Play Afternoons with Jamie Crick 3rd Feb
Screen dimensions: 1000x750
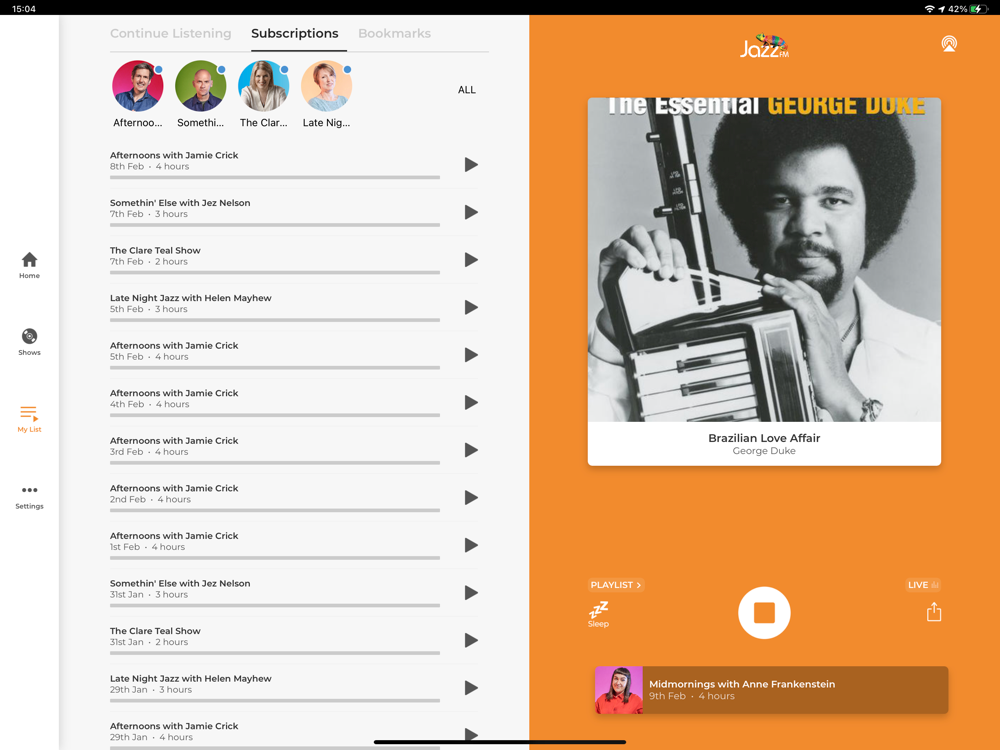click(x=471, y=450)
